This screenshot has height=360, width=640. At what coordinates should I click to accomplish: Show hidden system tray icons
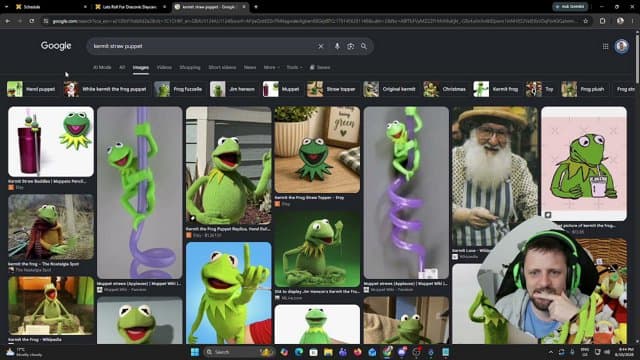[551, 352]
